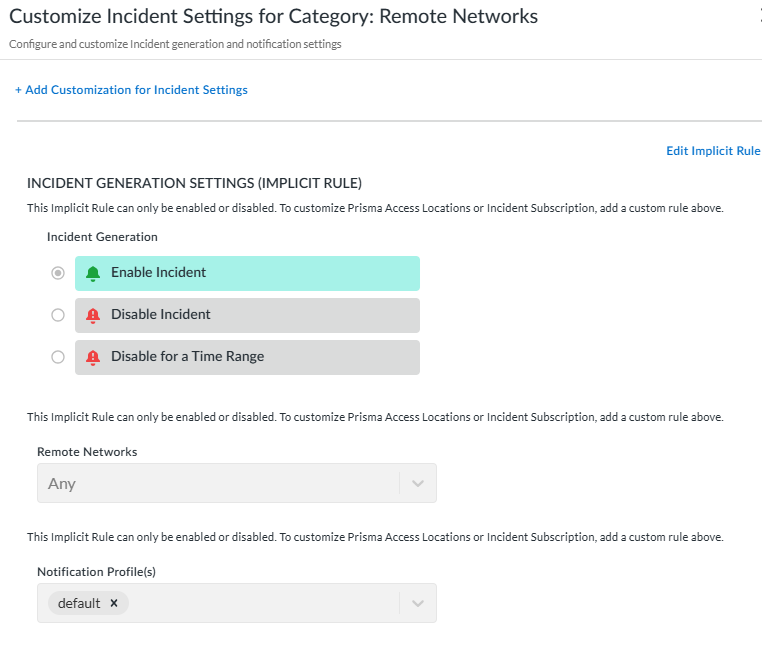Open Add Customization for Incident Settings
The height and width of the screenshot is (645, 762).
(x=136, y=90)
